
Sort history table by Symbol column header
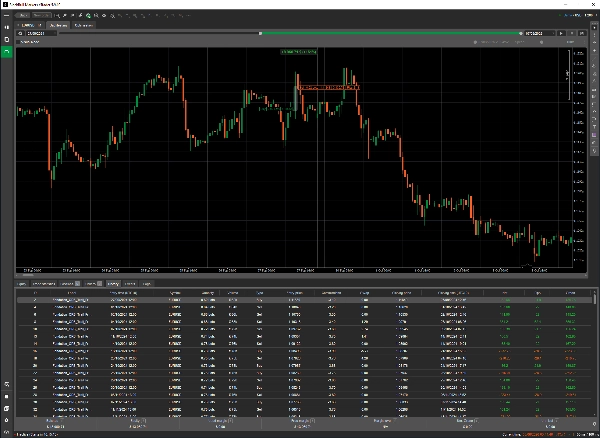coord(174,293)
